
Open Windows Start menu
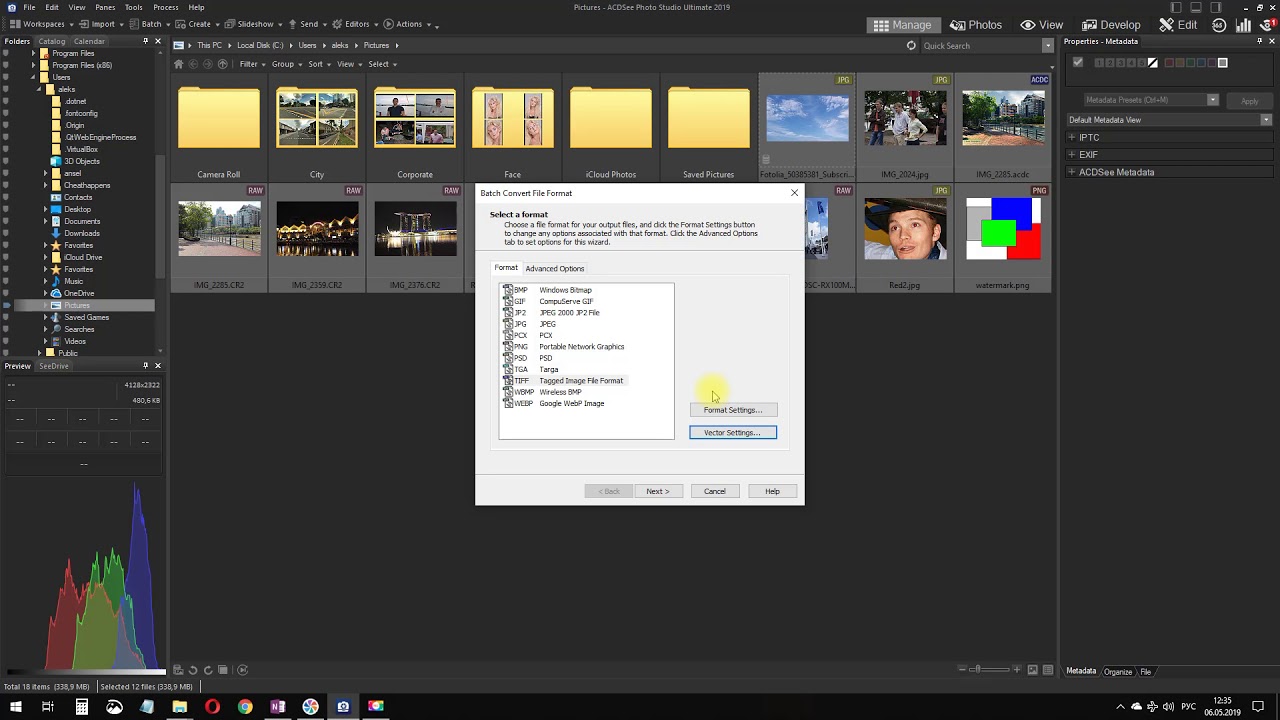pos(15,707)
